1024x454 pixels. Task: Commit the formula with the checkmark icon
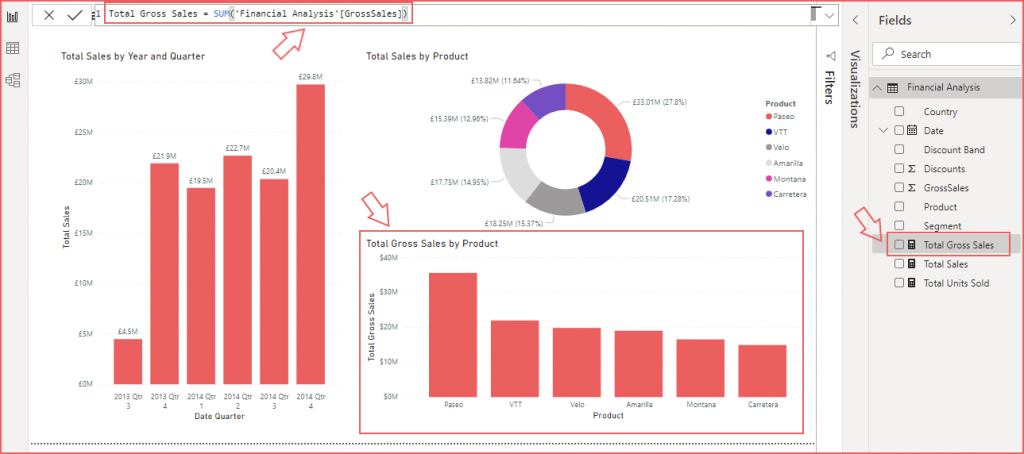pos(75,15)
